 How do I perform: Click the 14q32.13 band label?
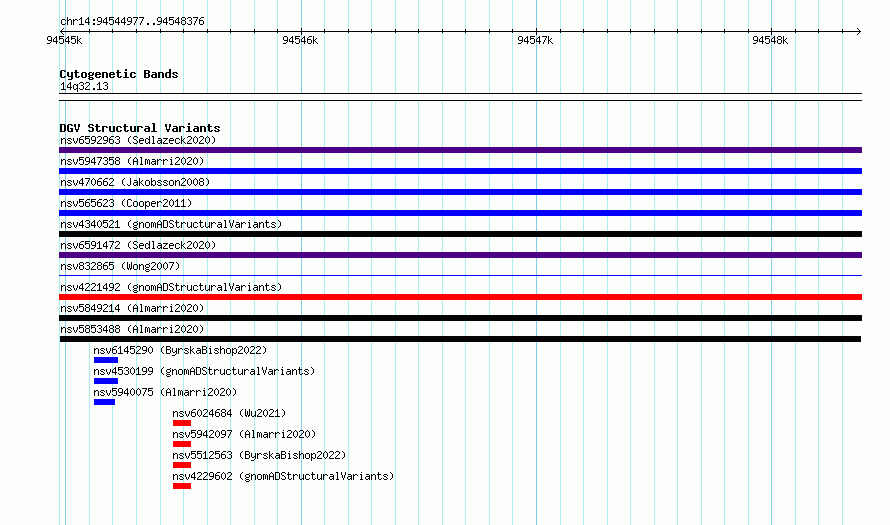84,86
